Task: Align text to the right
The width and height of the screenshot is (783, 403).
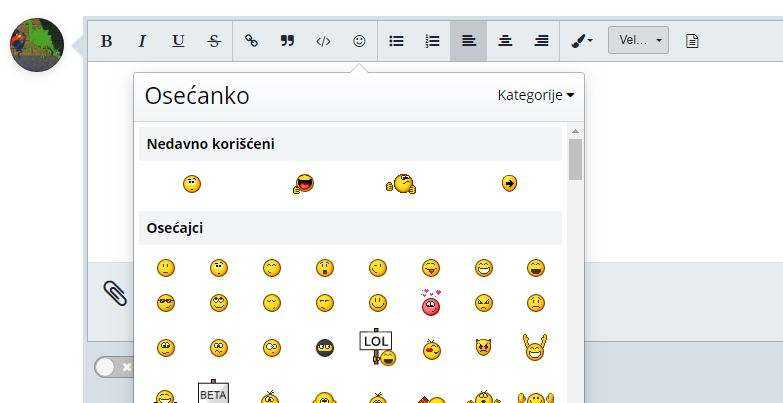Action: pyautogui.click(x=541, y=41)
